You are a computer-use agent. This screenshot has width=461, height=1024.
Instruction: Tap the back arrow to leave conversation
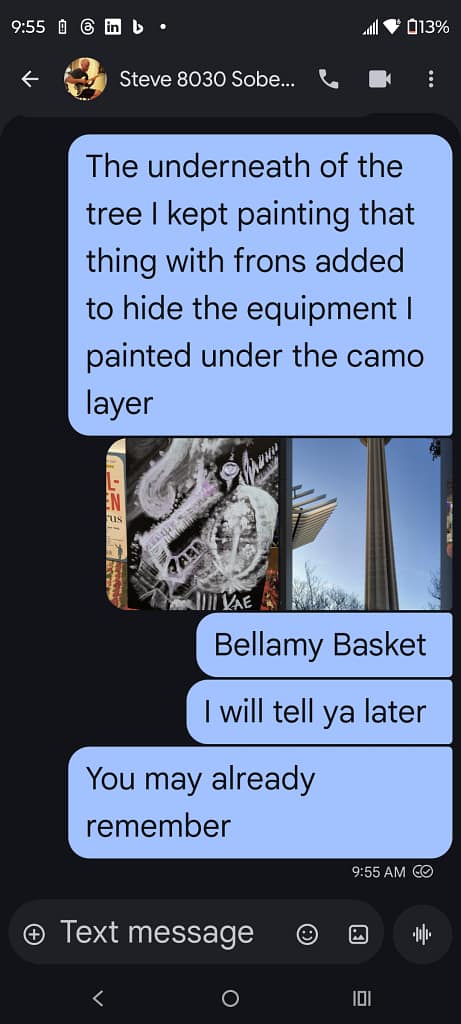29,79
